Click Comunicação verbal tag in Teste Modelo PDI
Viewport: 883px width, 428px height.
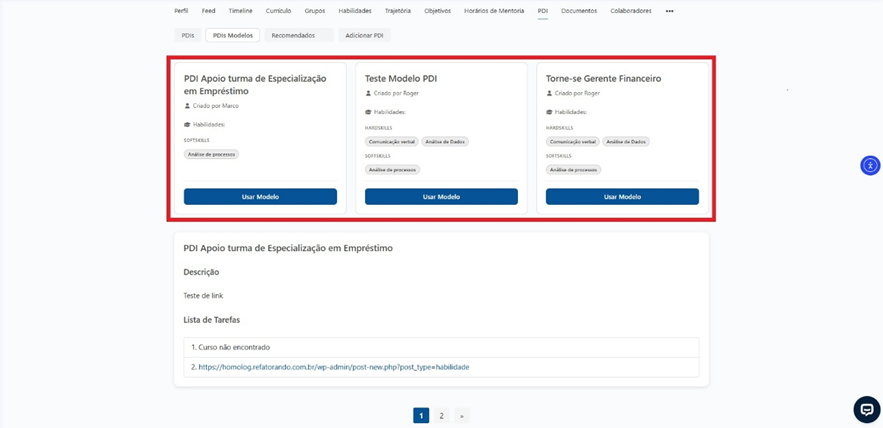point(392,142)
